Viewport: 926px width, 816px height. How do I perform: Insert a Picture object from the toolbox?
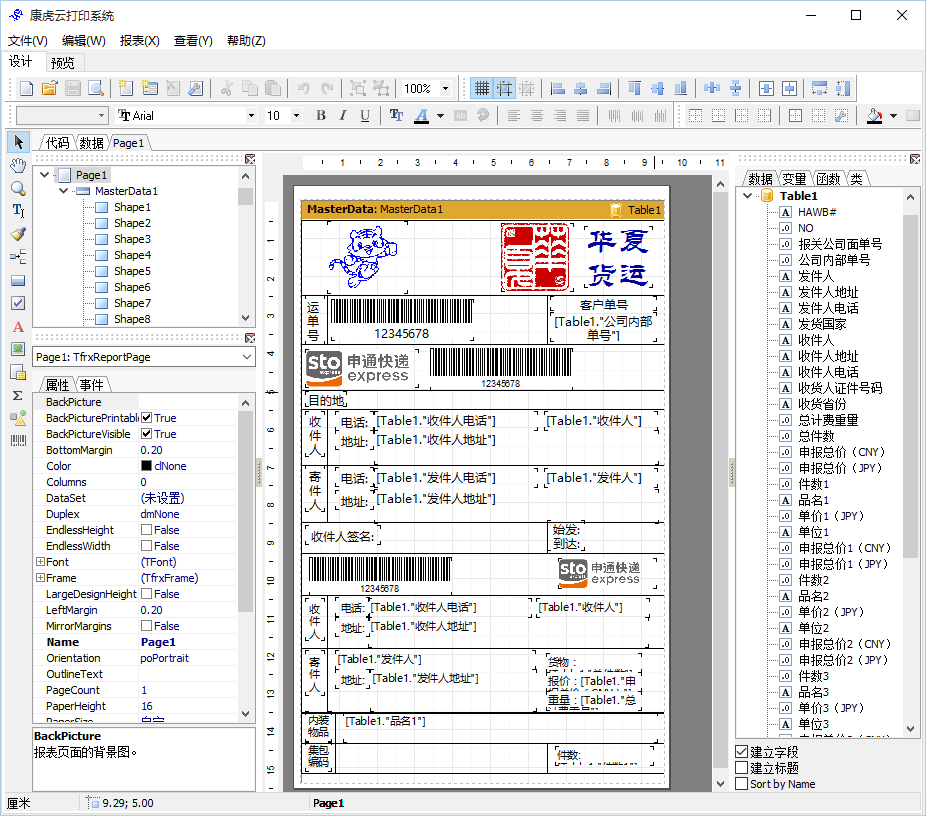(18, 349)
